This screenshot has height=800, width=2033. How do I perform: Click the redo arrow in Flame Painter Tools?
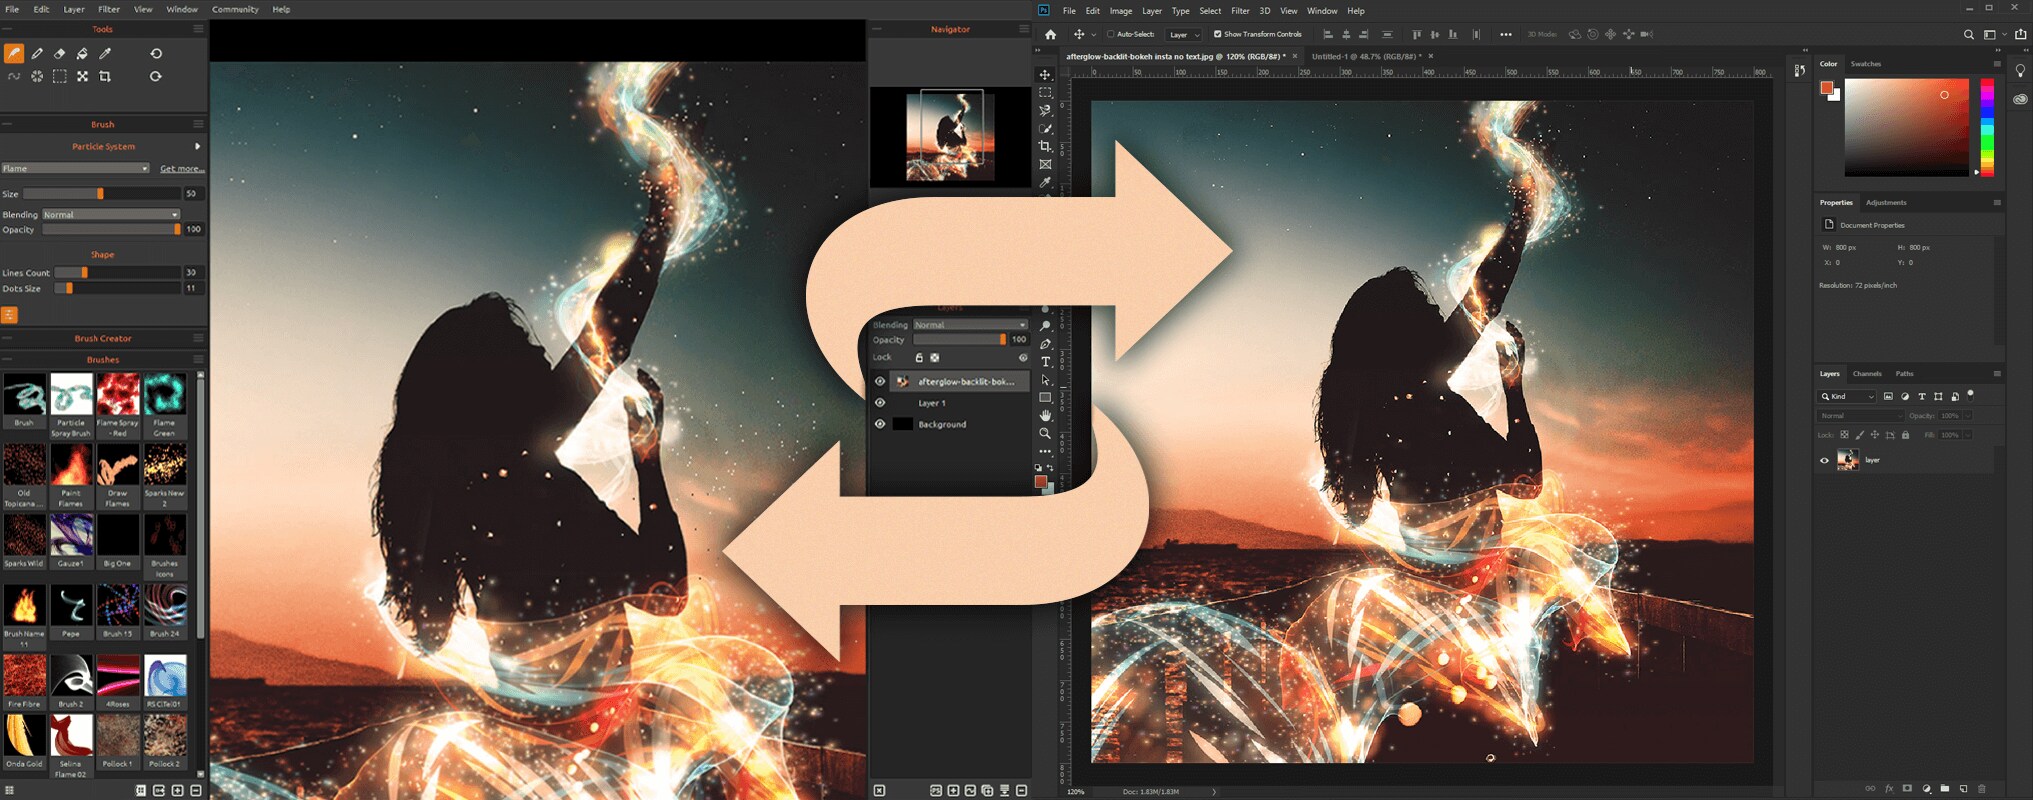point(156,76)
